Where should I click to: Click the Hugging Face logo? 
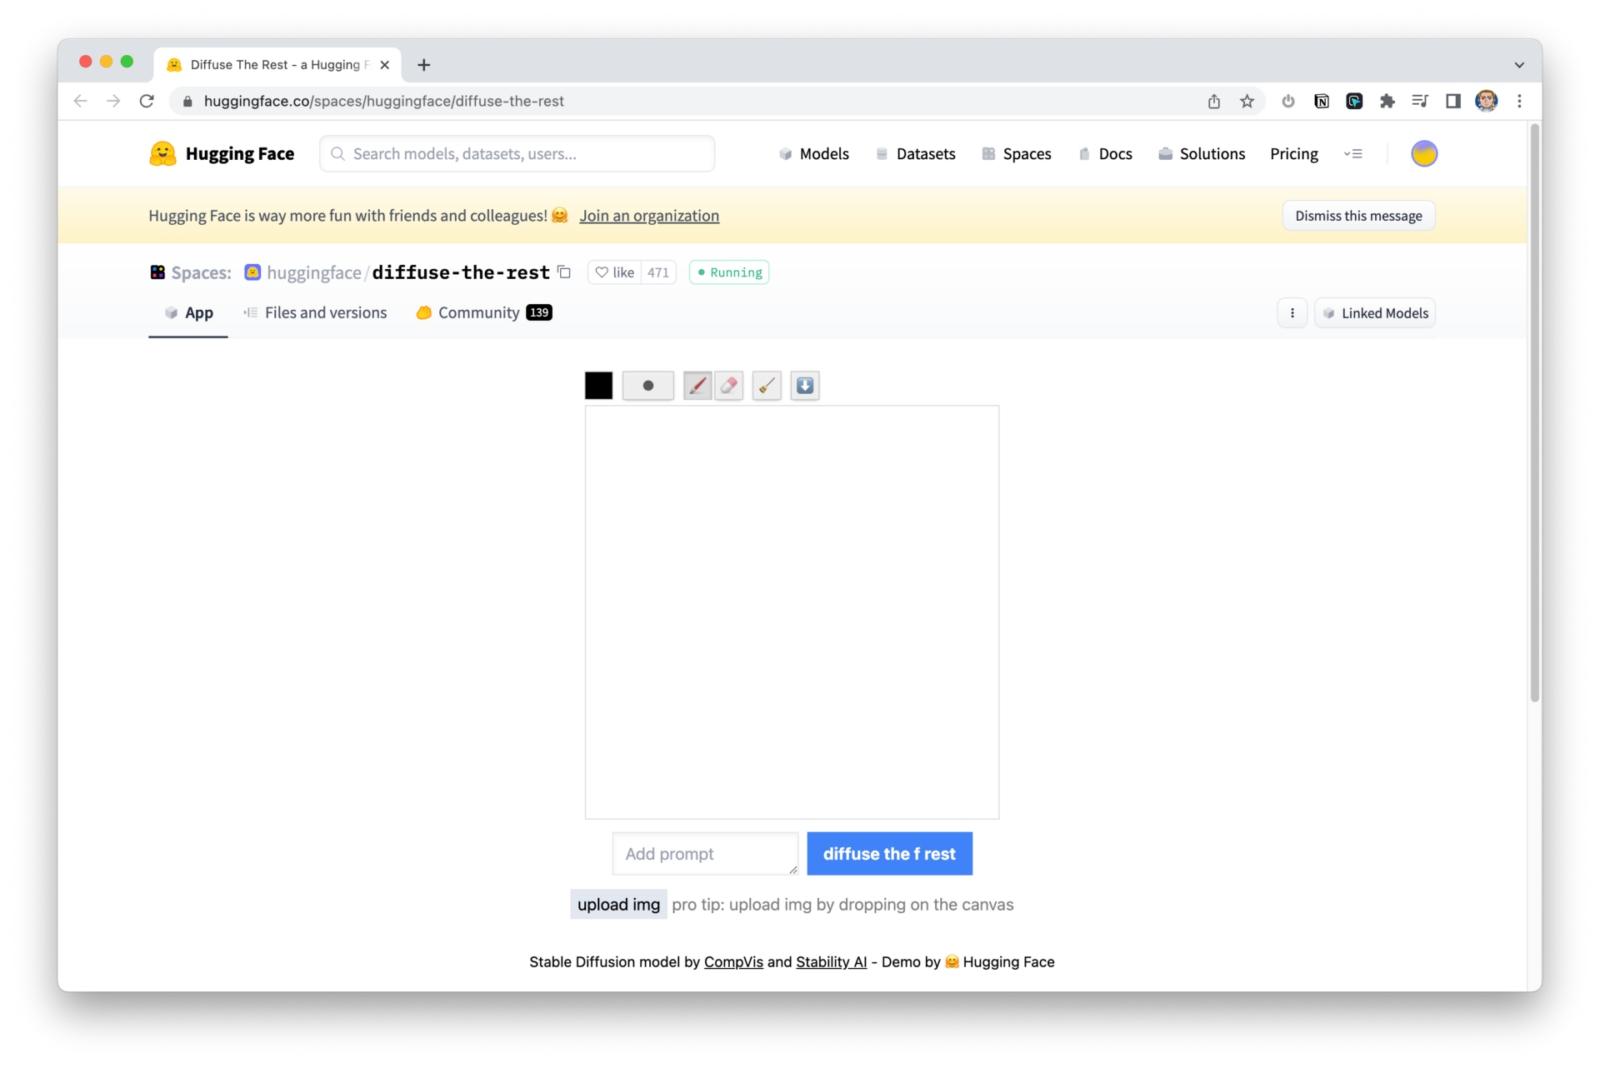pos(222,153)
